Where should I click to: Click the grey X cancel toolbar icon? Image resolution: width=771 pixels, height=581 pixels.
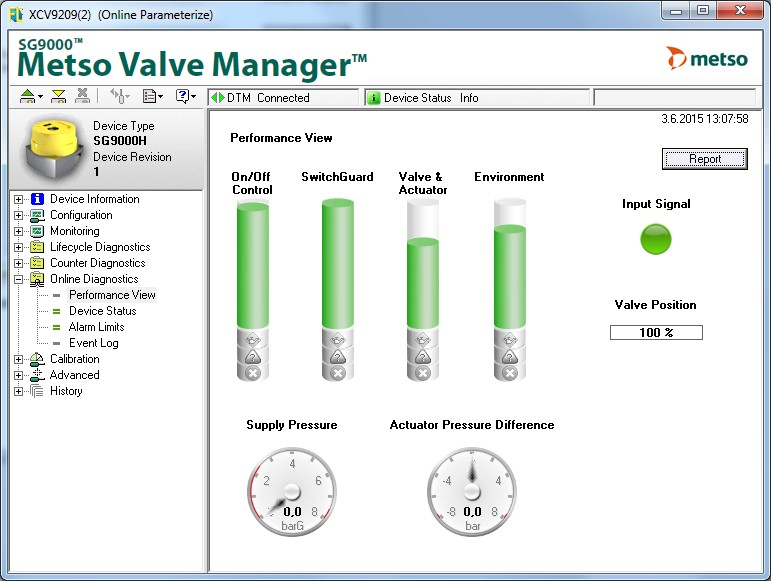(83, 95)
